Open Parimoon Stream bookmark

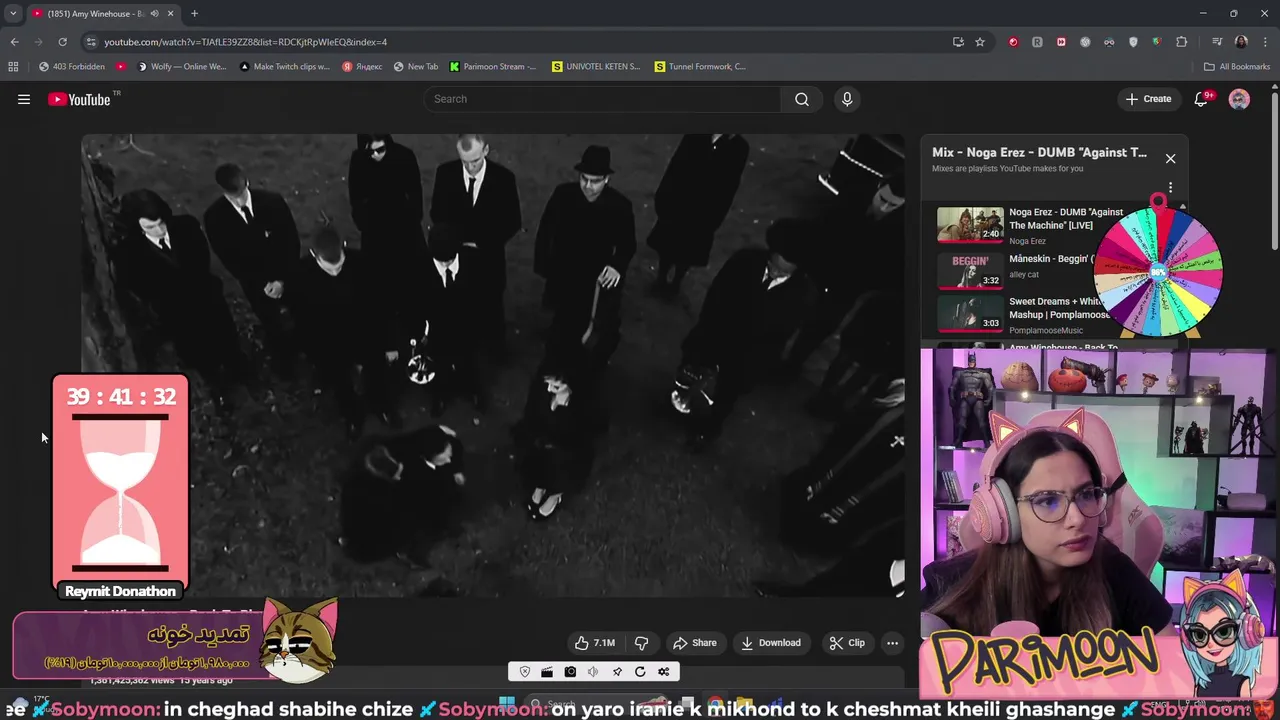pos(493,67)
